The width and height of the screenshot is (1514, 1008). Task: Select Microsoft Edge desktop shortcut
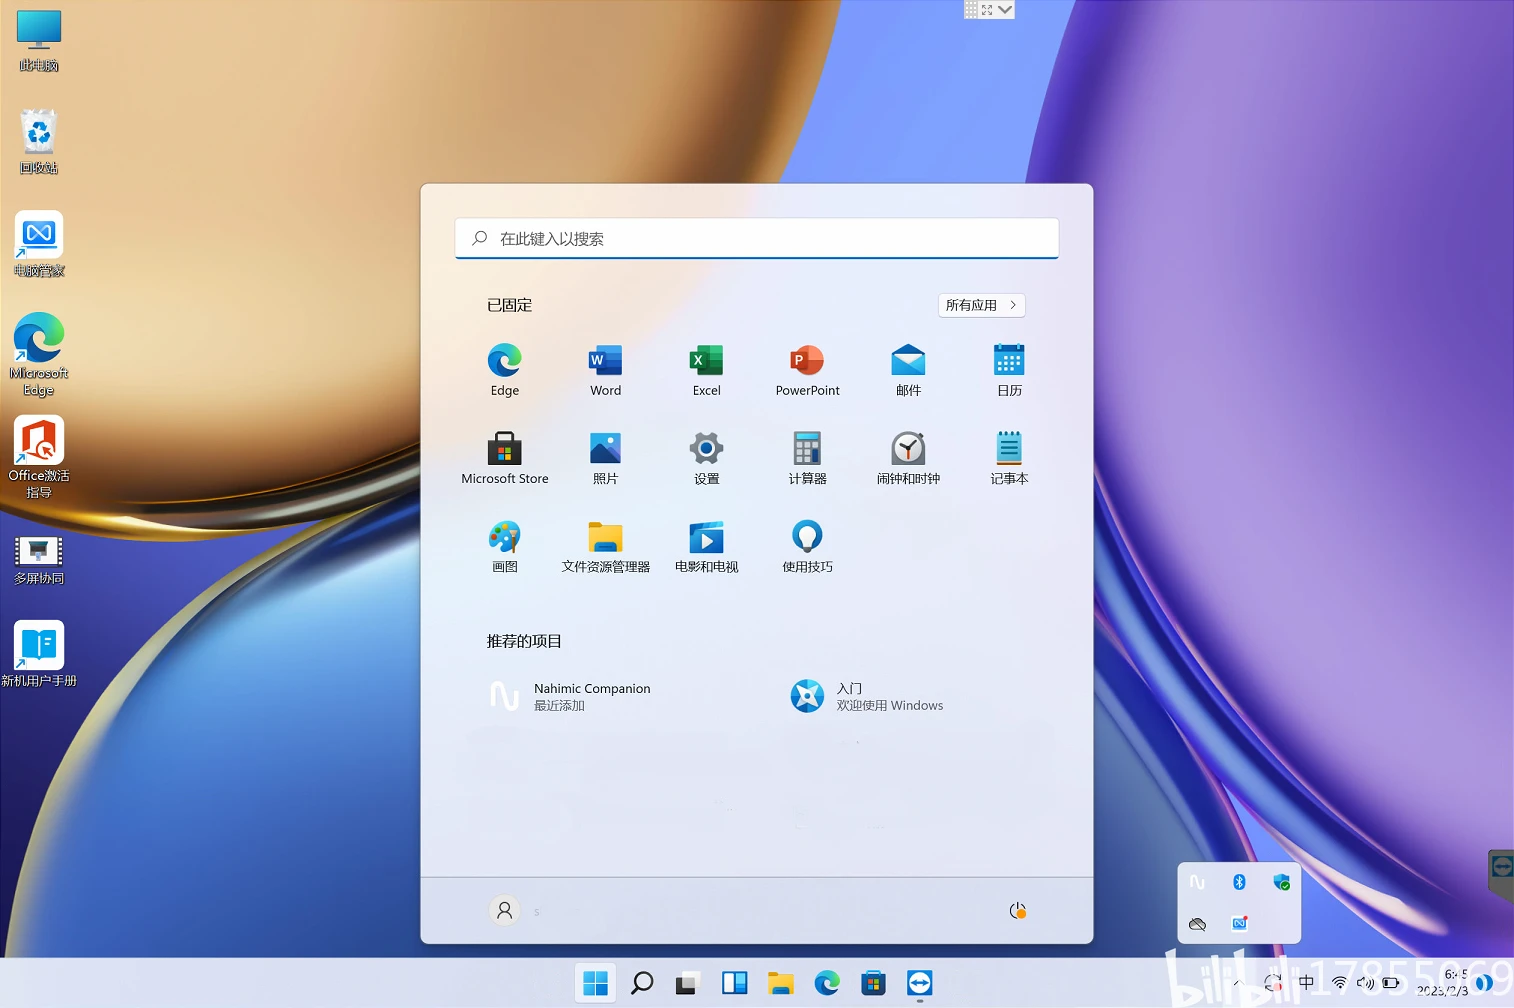point(39,354)
